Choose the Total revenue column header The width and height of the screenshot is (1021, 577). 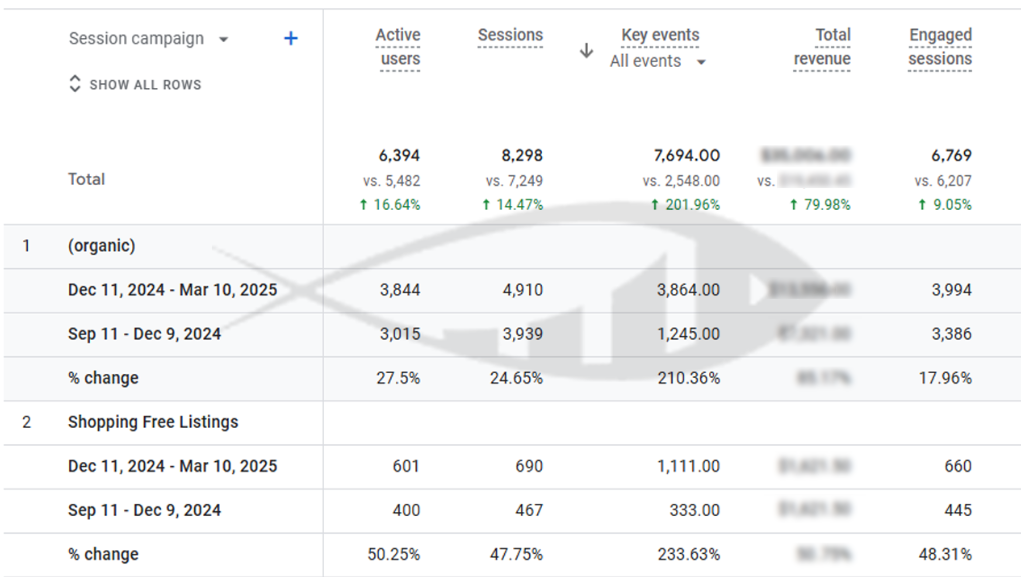[x=822, y=47]
